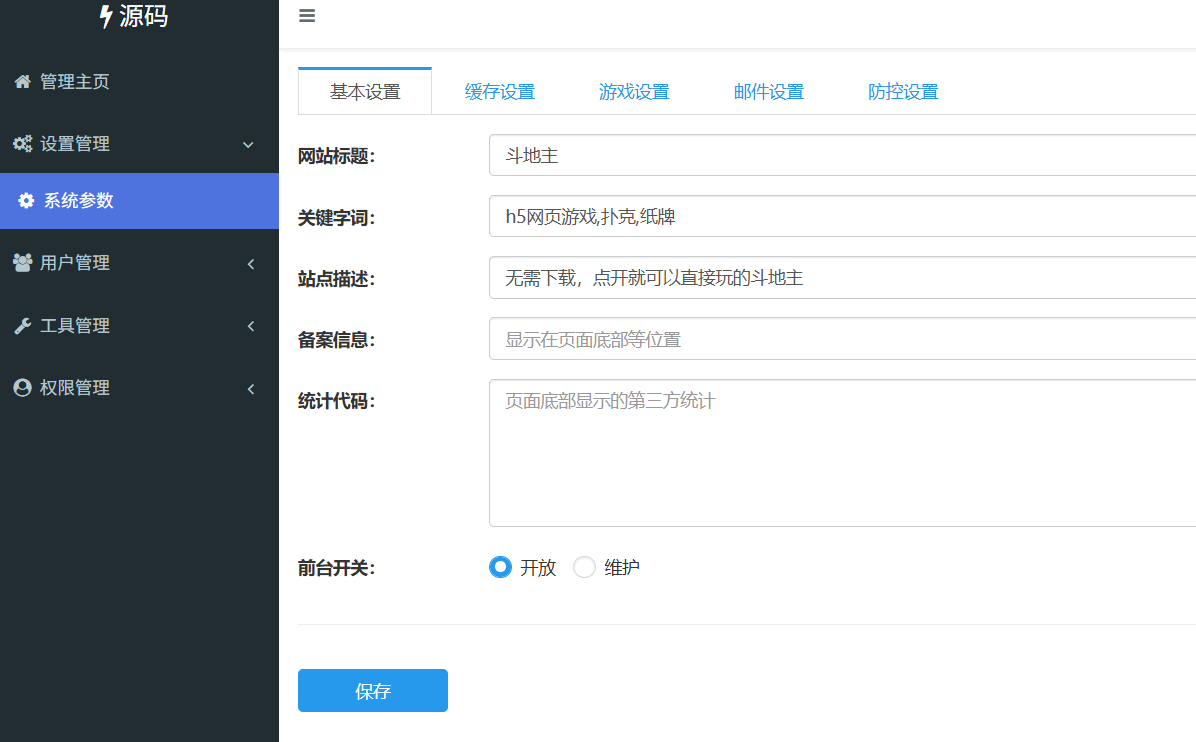1196x742 pixels.
Task: Click the home icon beside 管理主页
Action: (22, 82)
